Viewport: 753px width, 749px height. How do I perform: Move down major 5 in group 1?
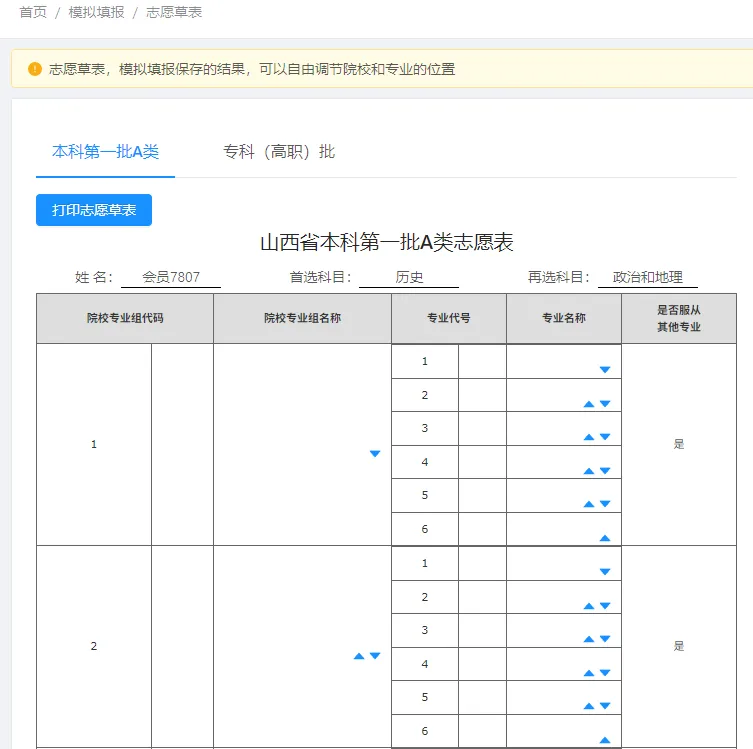pyautogui.click(x=605, y=504)
